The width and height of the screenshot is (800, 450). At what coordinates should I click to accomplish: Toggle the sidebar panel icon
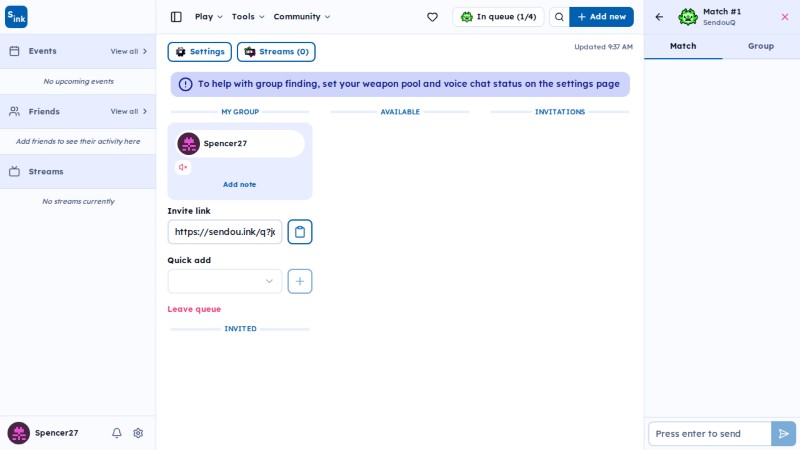(176, 17)
